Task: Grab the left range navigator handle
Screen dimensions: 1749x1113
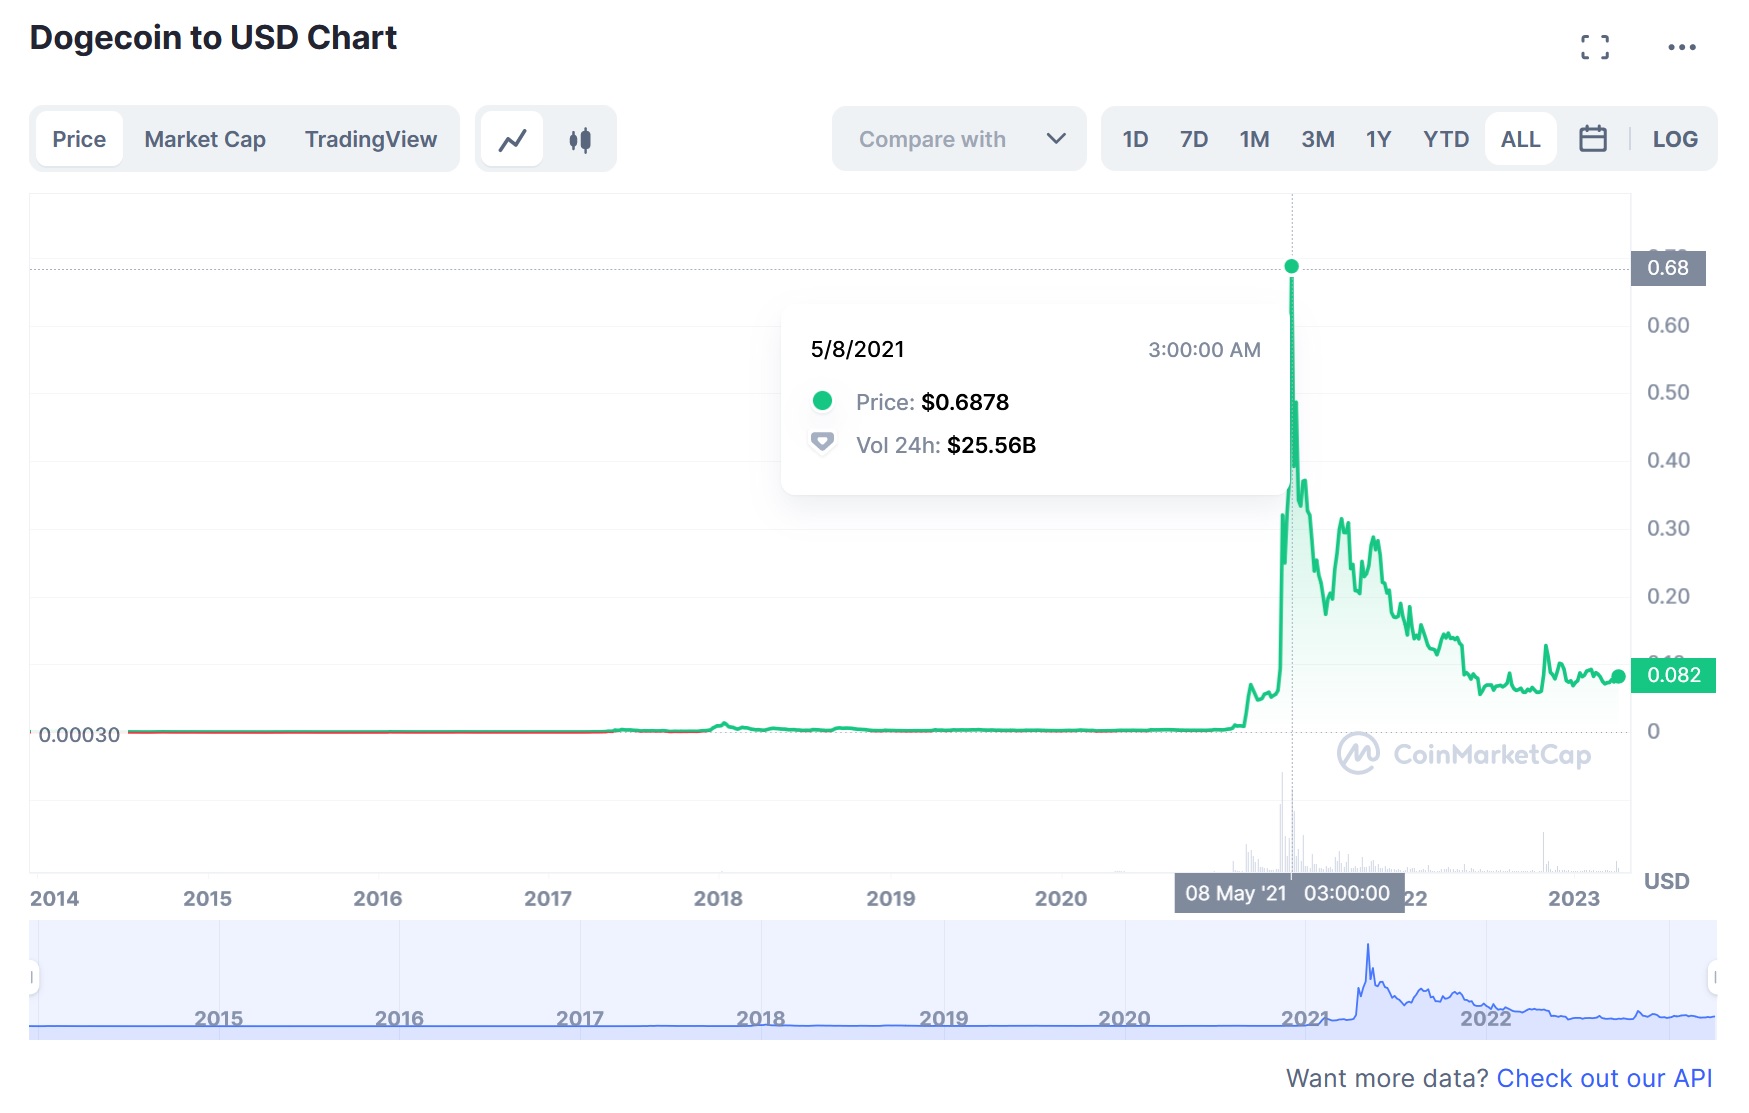Action: (33, 977)
